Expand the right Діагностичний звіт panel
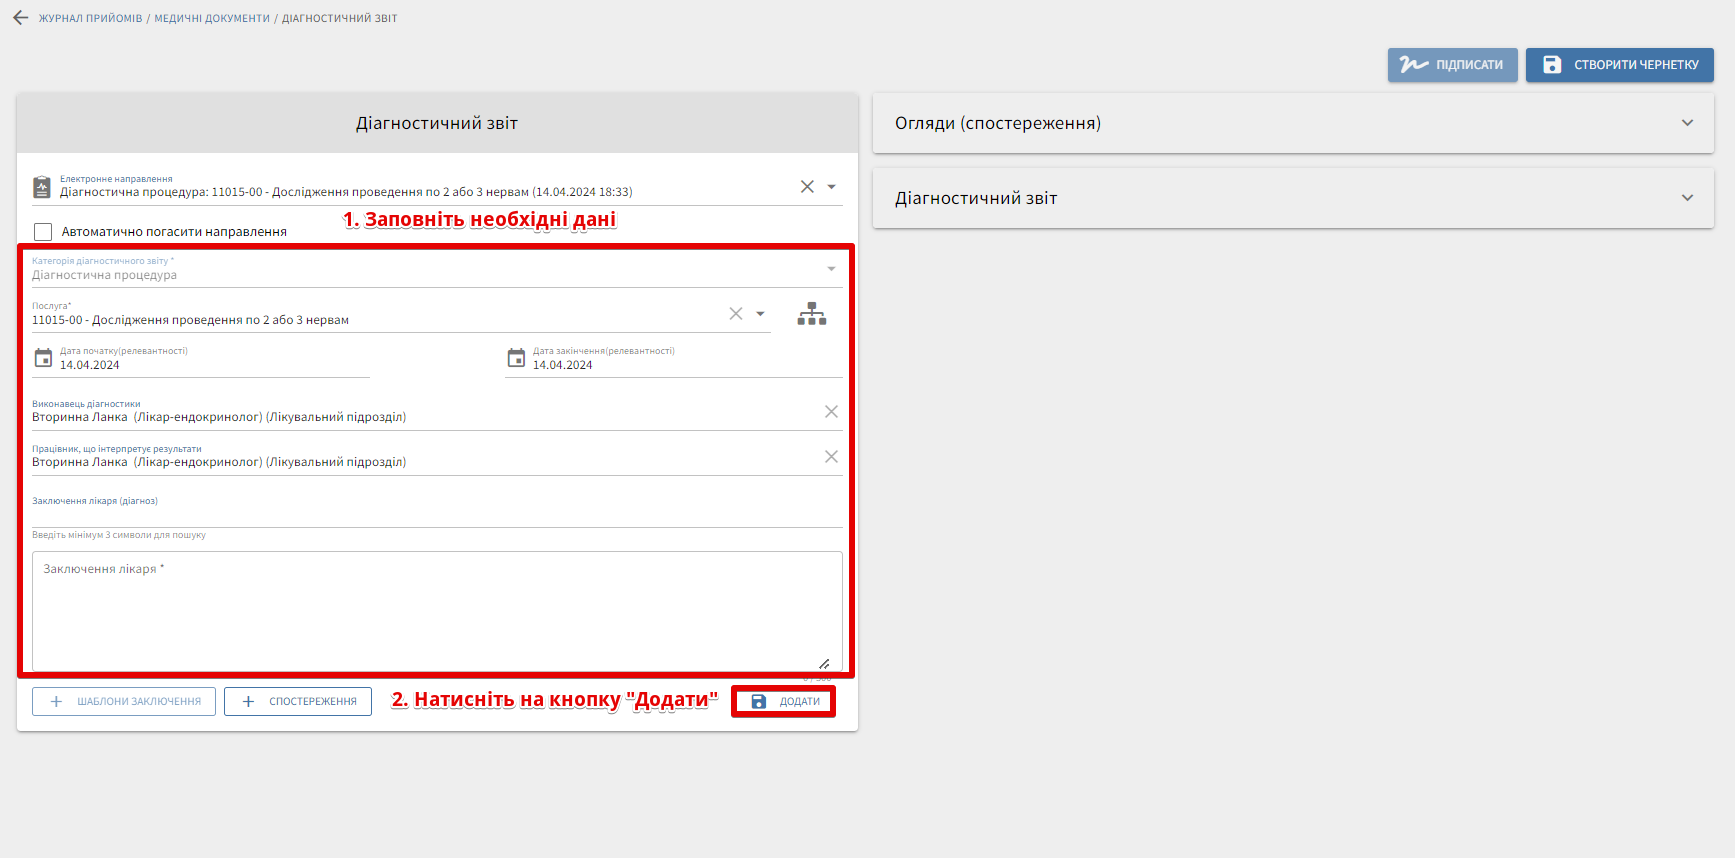The height and width of the screenshot is (858, 1735). pos(1687,198)
